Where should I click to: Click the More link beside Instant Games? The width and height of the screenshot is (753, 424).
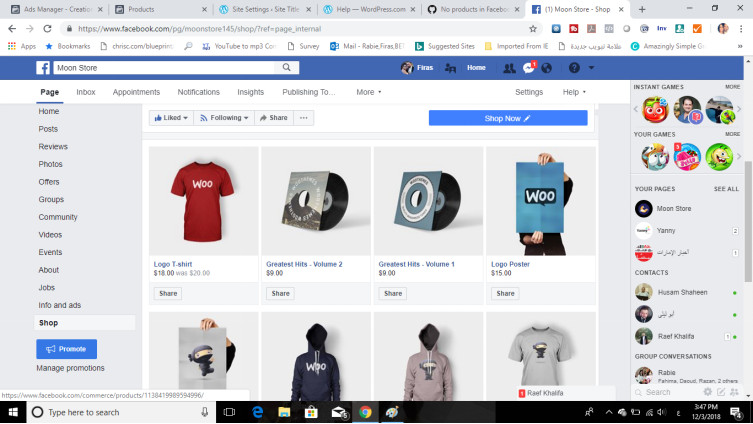tap(732, 87)
